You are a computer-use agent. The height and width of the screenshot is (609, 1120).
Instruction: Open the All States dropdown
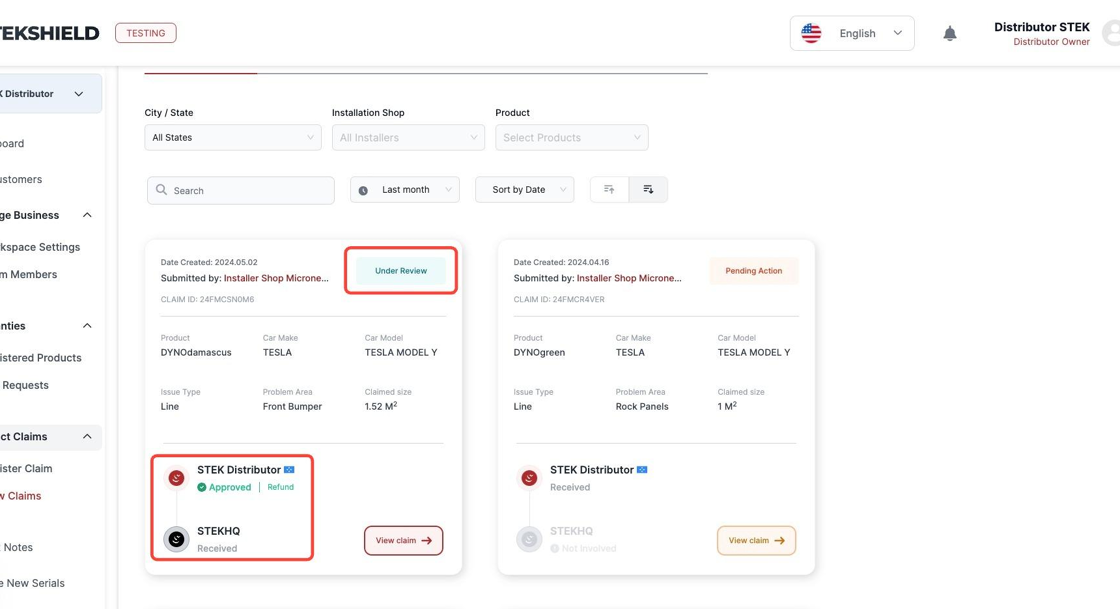click(233, 137)
